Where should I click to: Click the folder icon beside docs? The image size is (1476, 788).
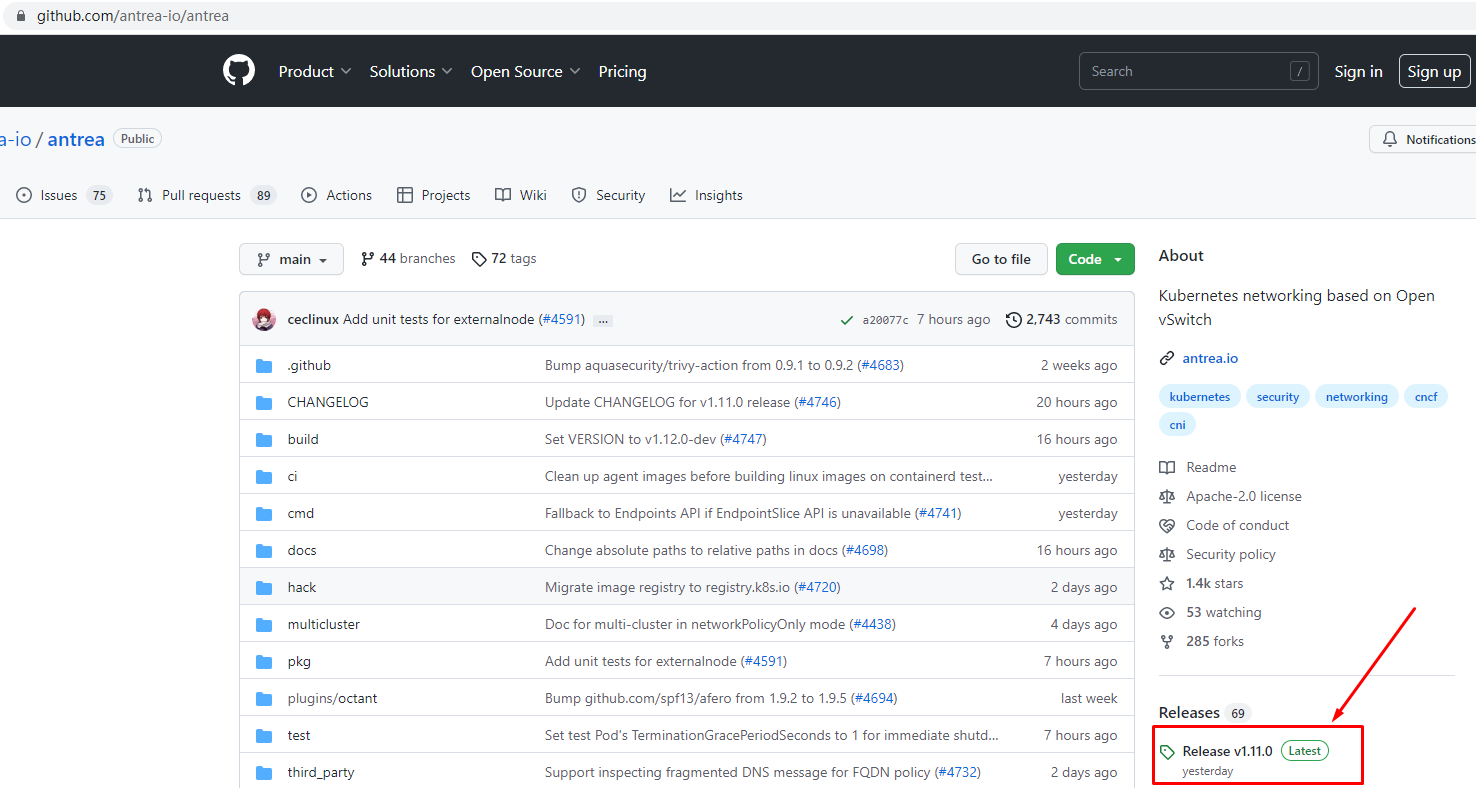pyautogui.click(x=264, y=551)
